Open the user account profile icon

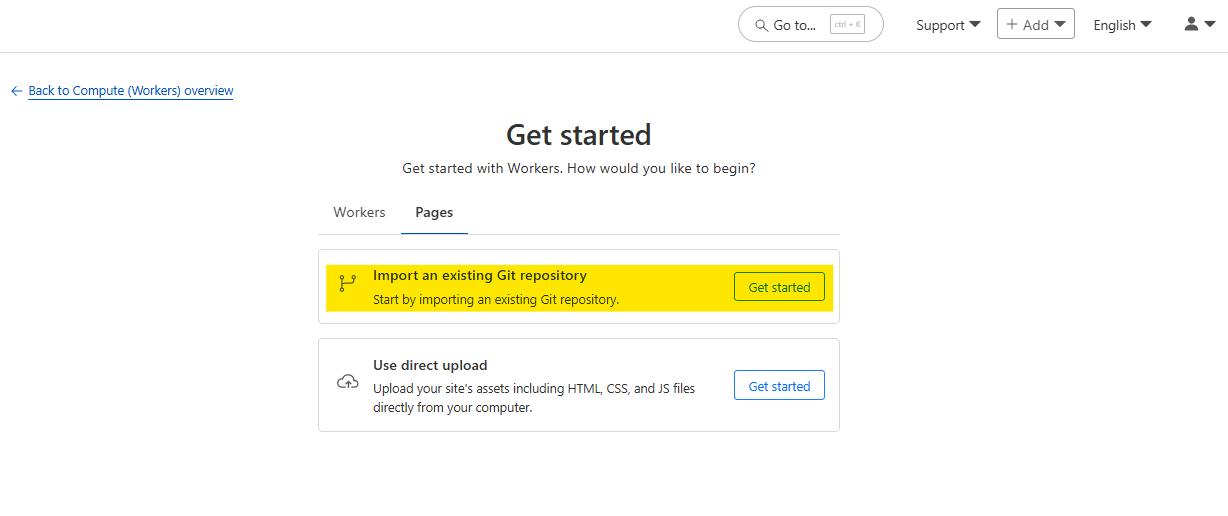pos(1191,24)
